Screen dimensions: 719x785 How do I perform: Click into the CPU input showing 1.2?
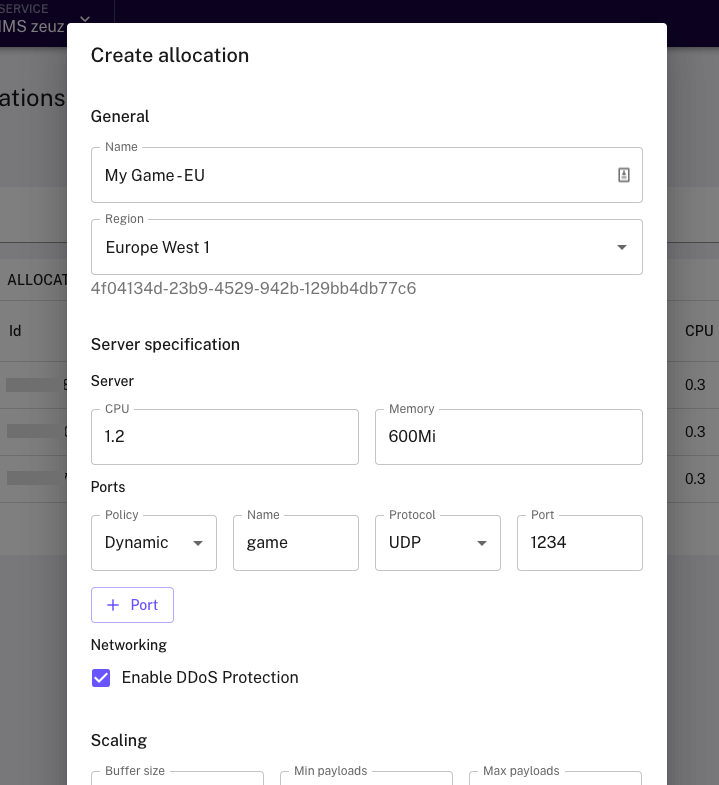pos(224,437)
